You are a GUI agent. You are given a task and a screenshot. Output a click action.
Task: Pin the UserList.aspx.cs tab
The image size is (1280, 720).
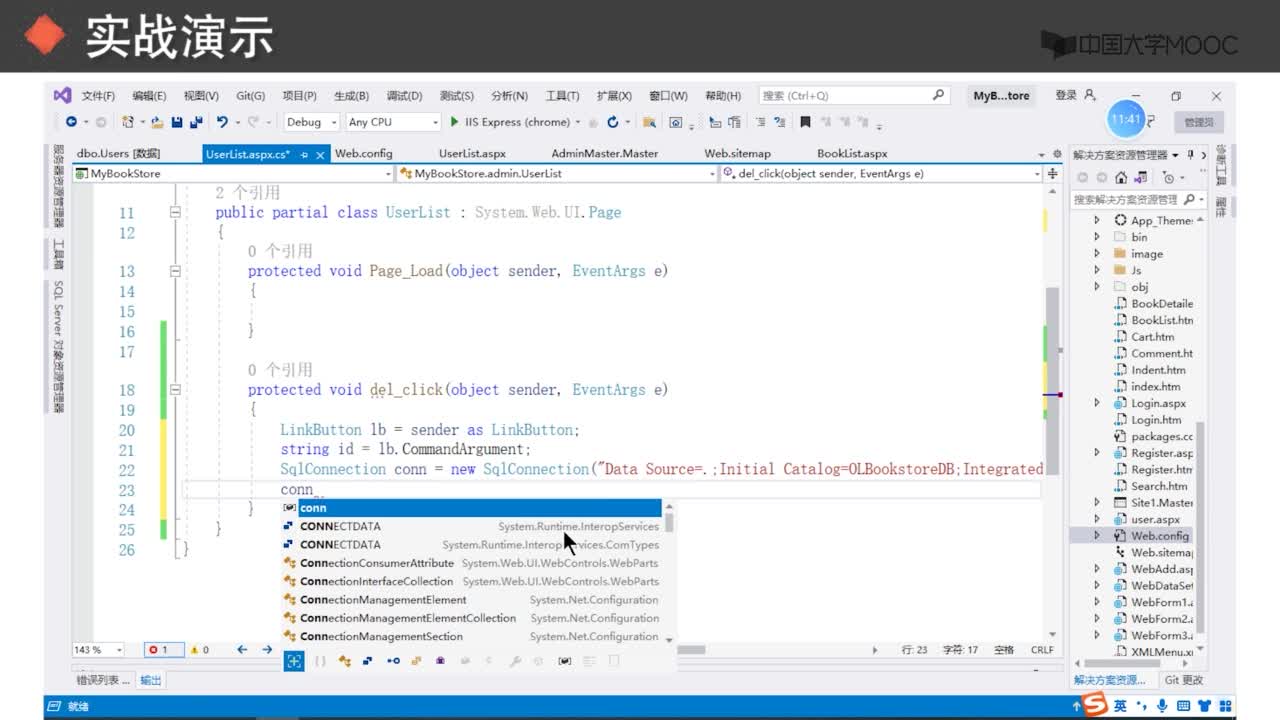(303, 154)
